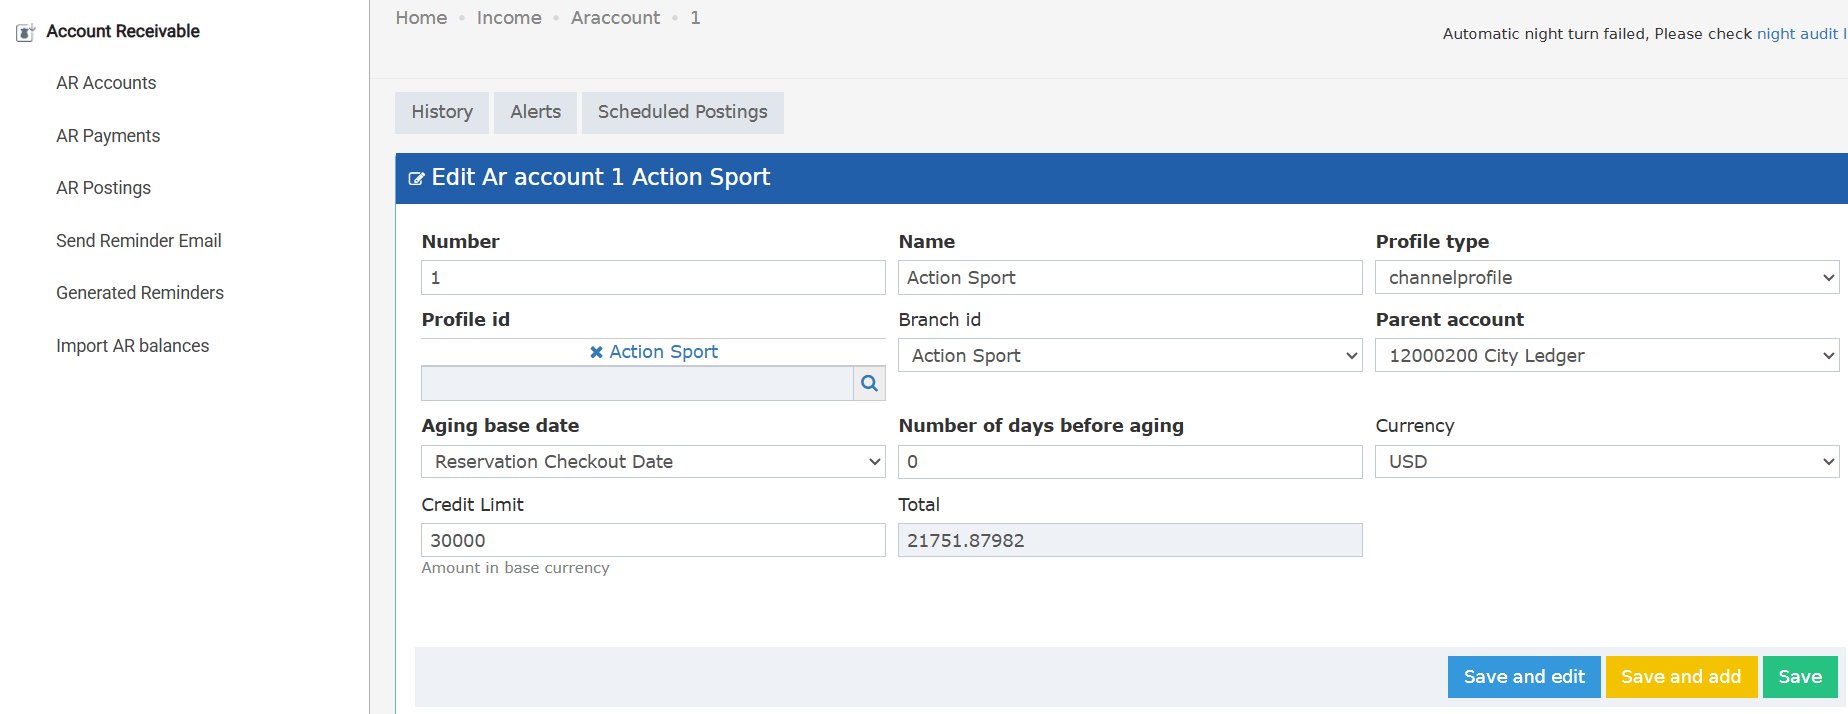Open the Aging base date dropdown
The image size is (1848, 714).
click(x=653, y=461)
